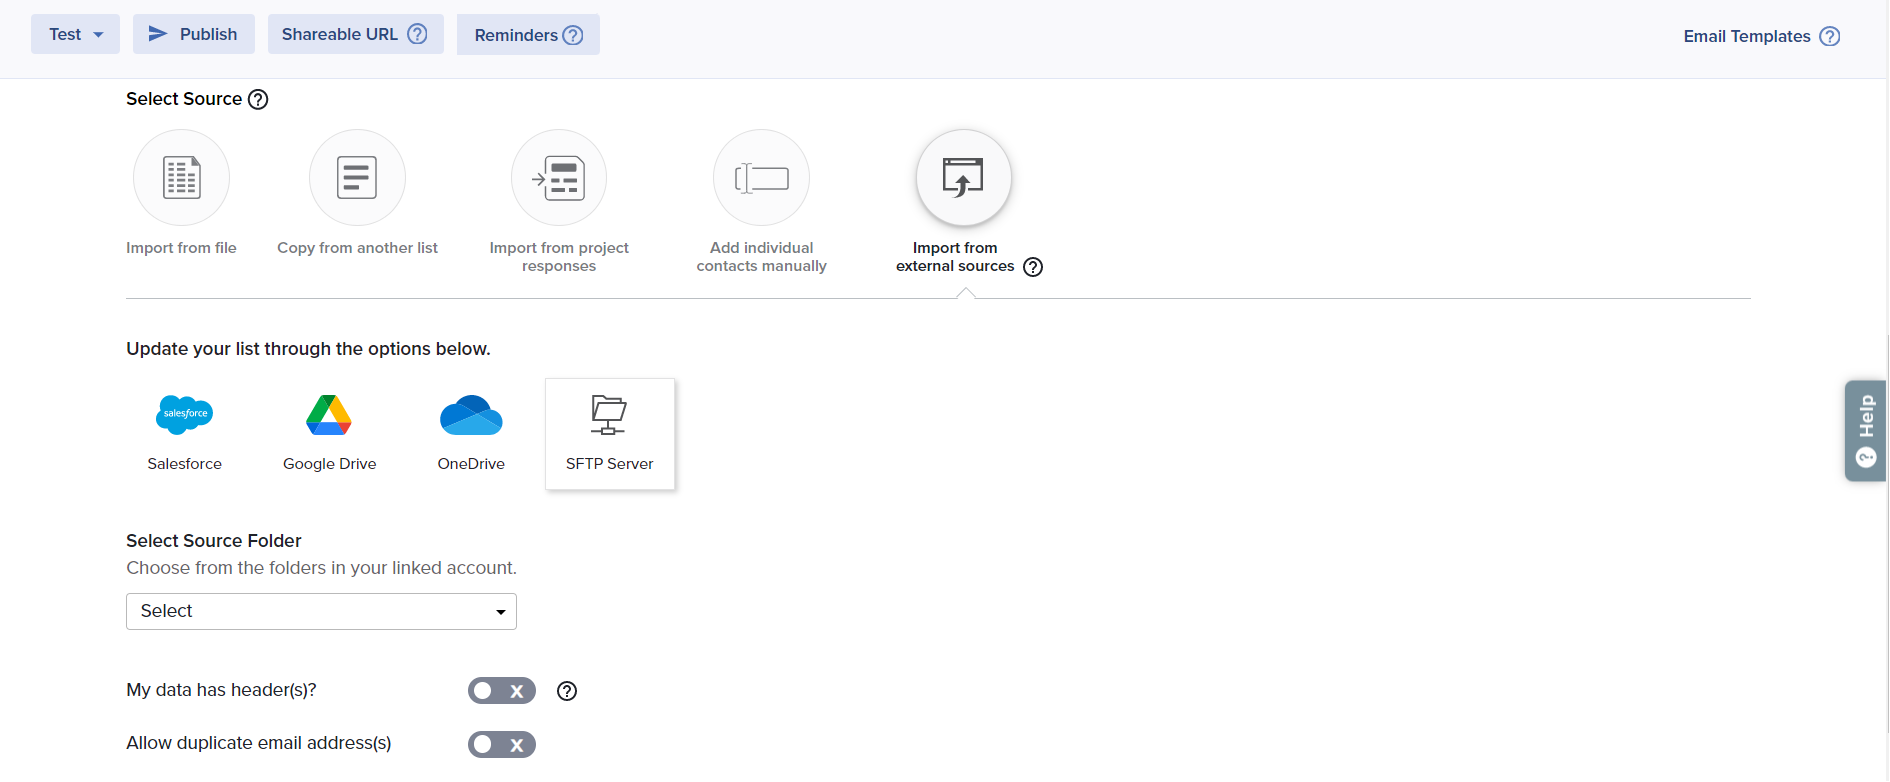Viewport: 1890px width, 782px height.
Task: Choose the Google Drive source icon
Action: 329,415
